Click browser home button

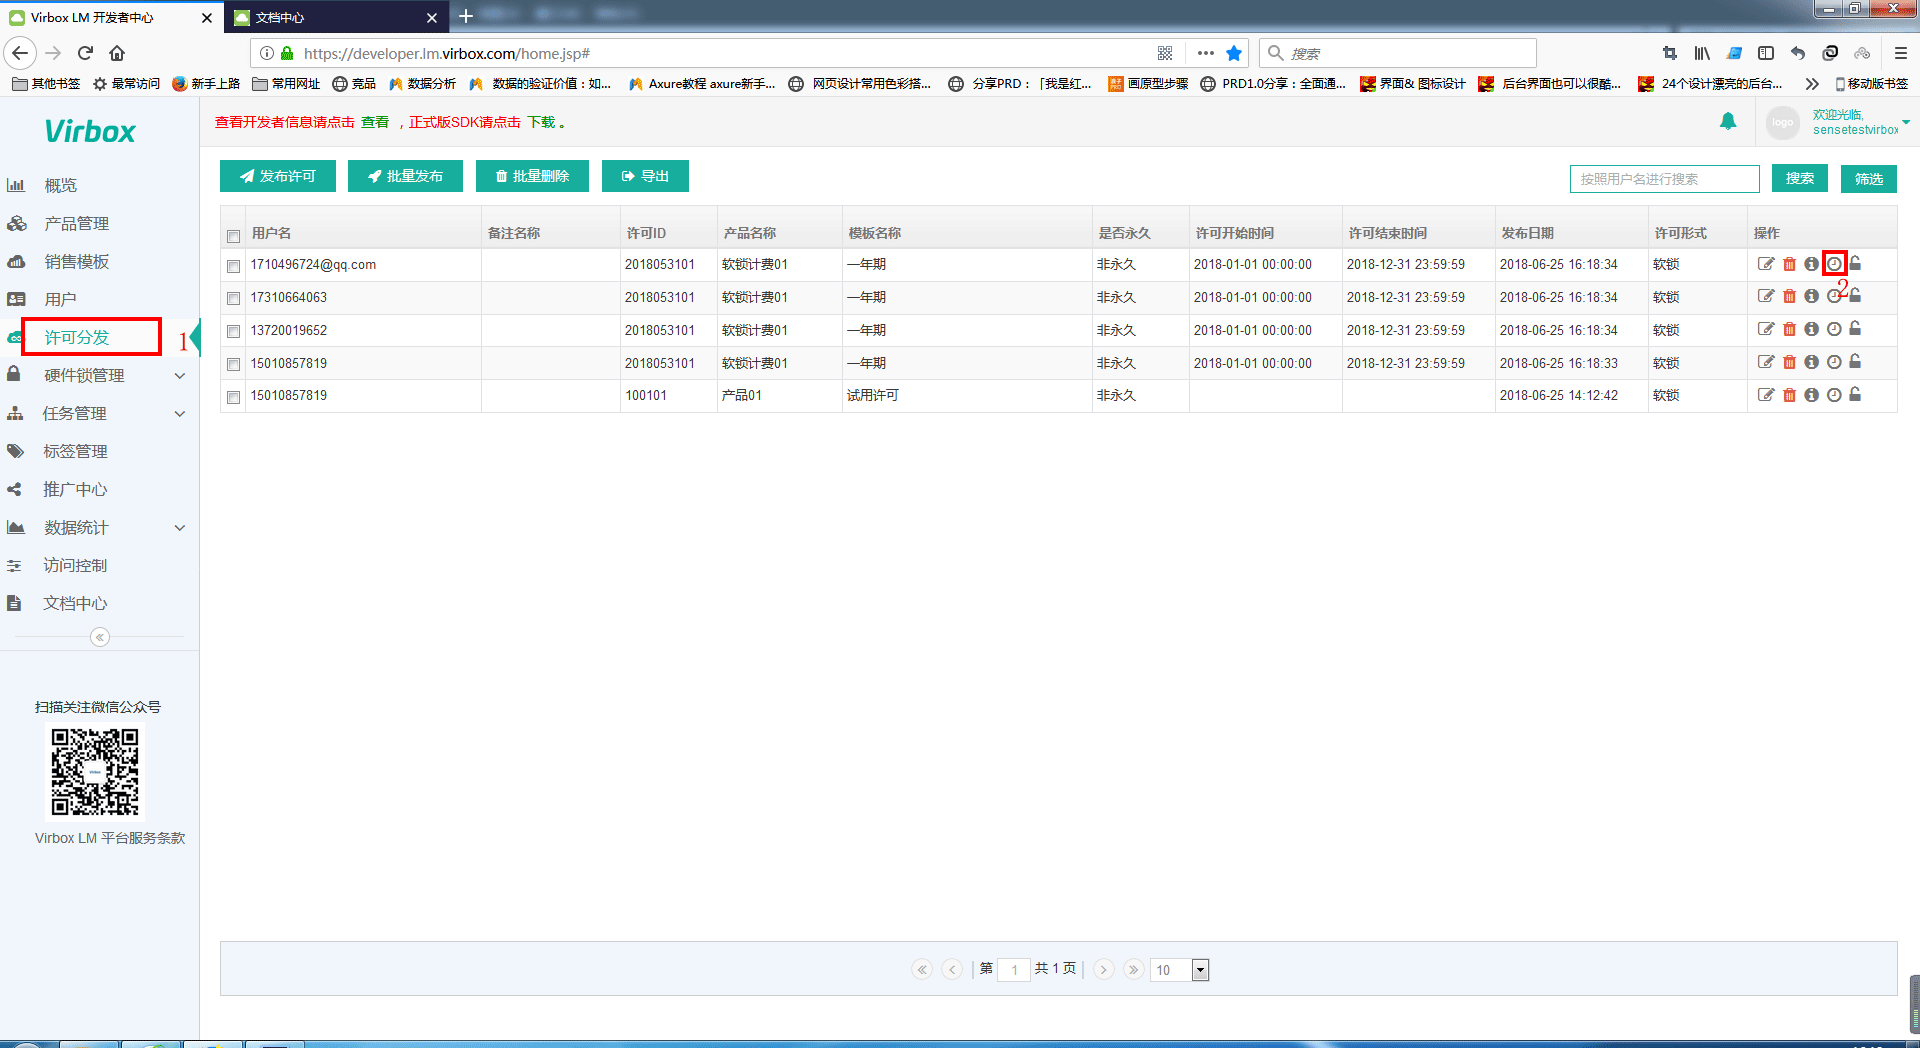pos(117,53)
